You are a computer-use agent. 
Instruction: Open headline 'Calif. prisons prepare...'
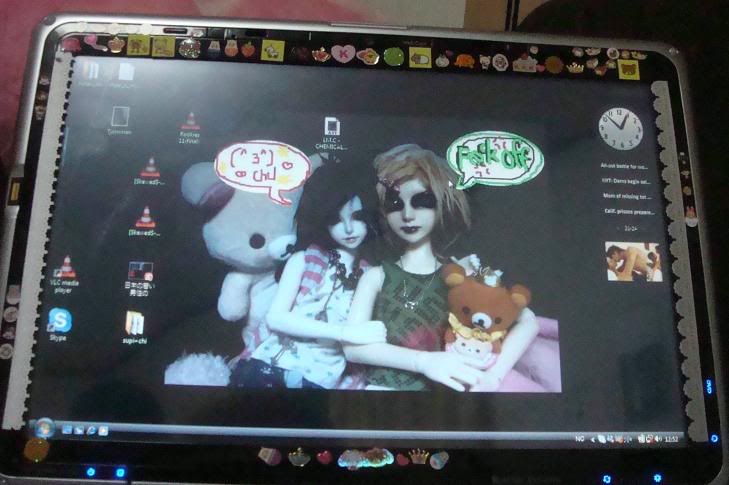[629, 212]
